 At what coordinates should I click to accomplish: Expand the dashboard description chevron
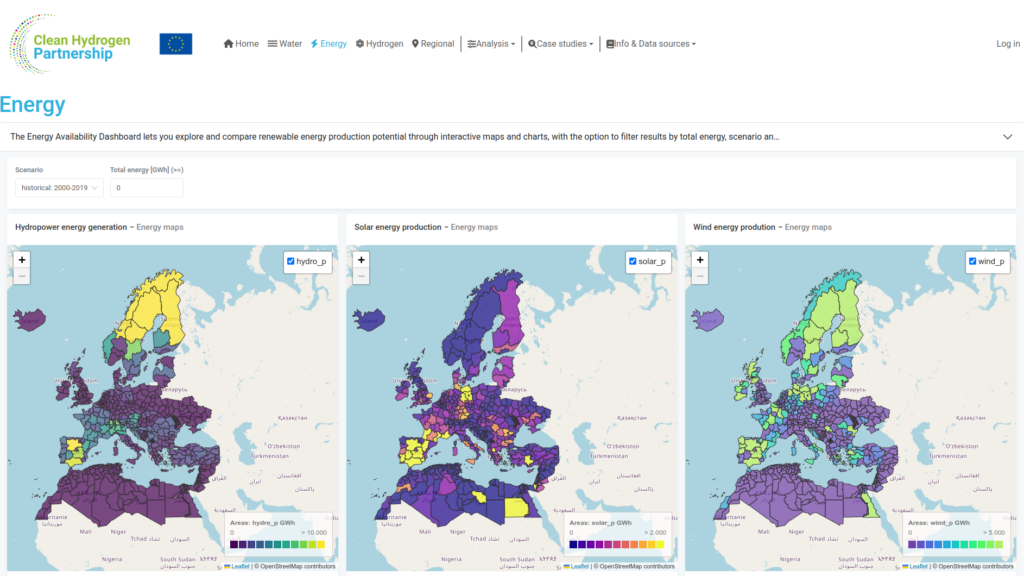click(1008, 137)
